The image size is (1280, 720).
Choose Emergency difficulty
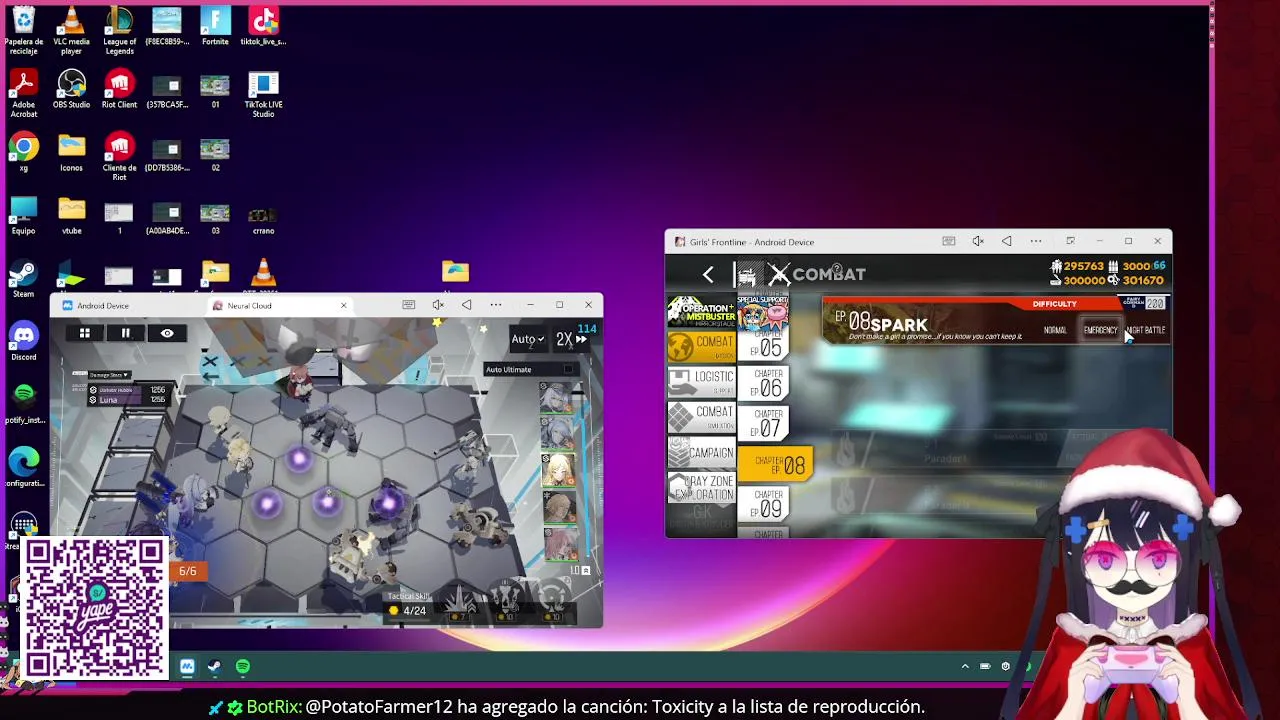click(x=1100, y=330)
